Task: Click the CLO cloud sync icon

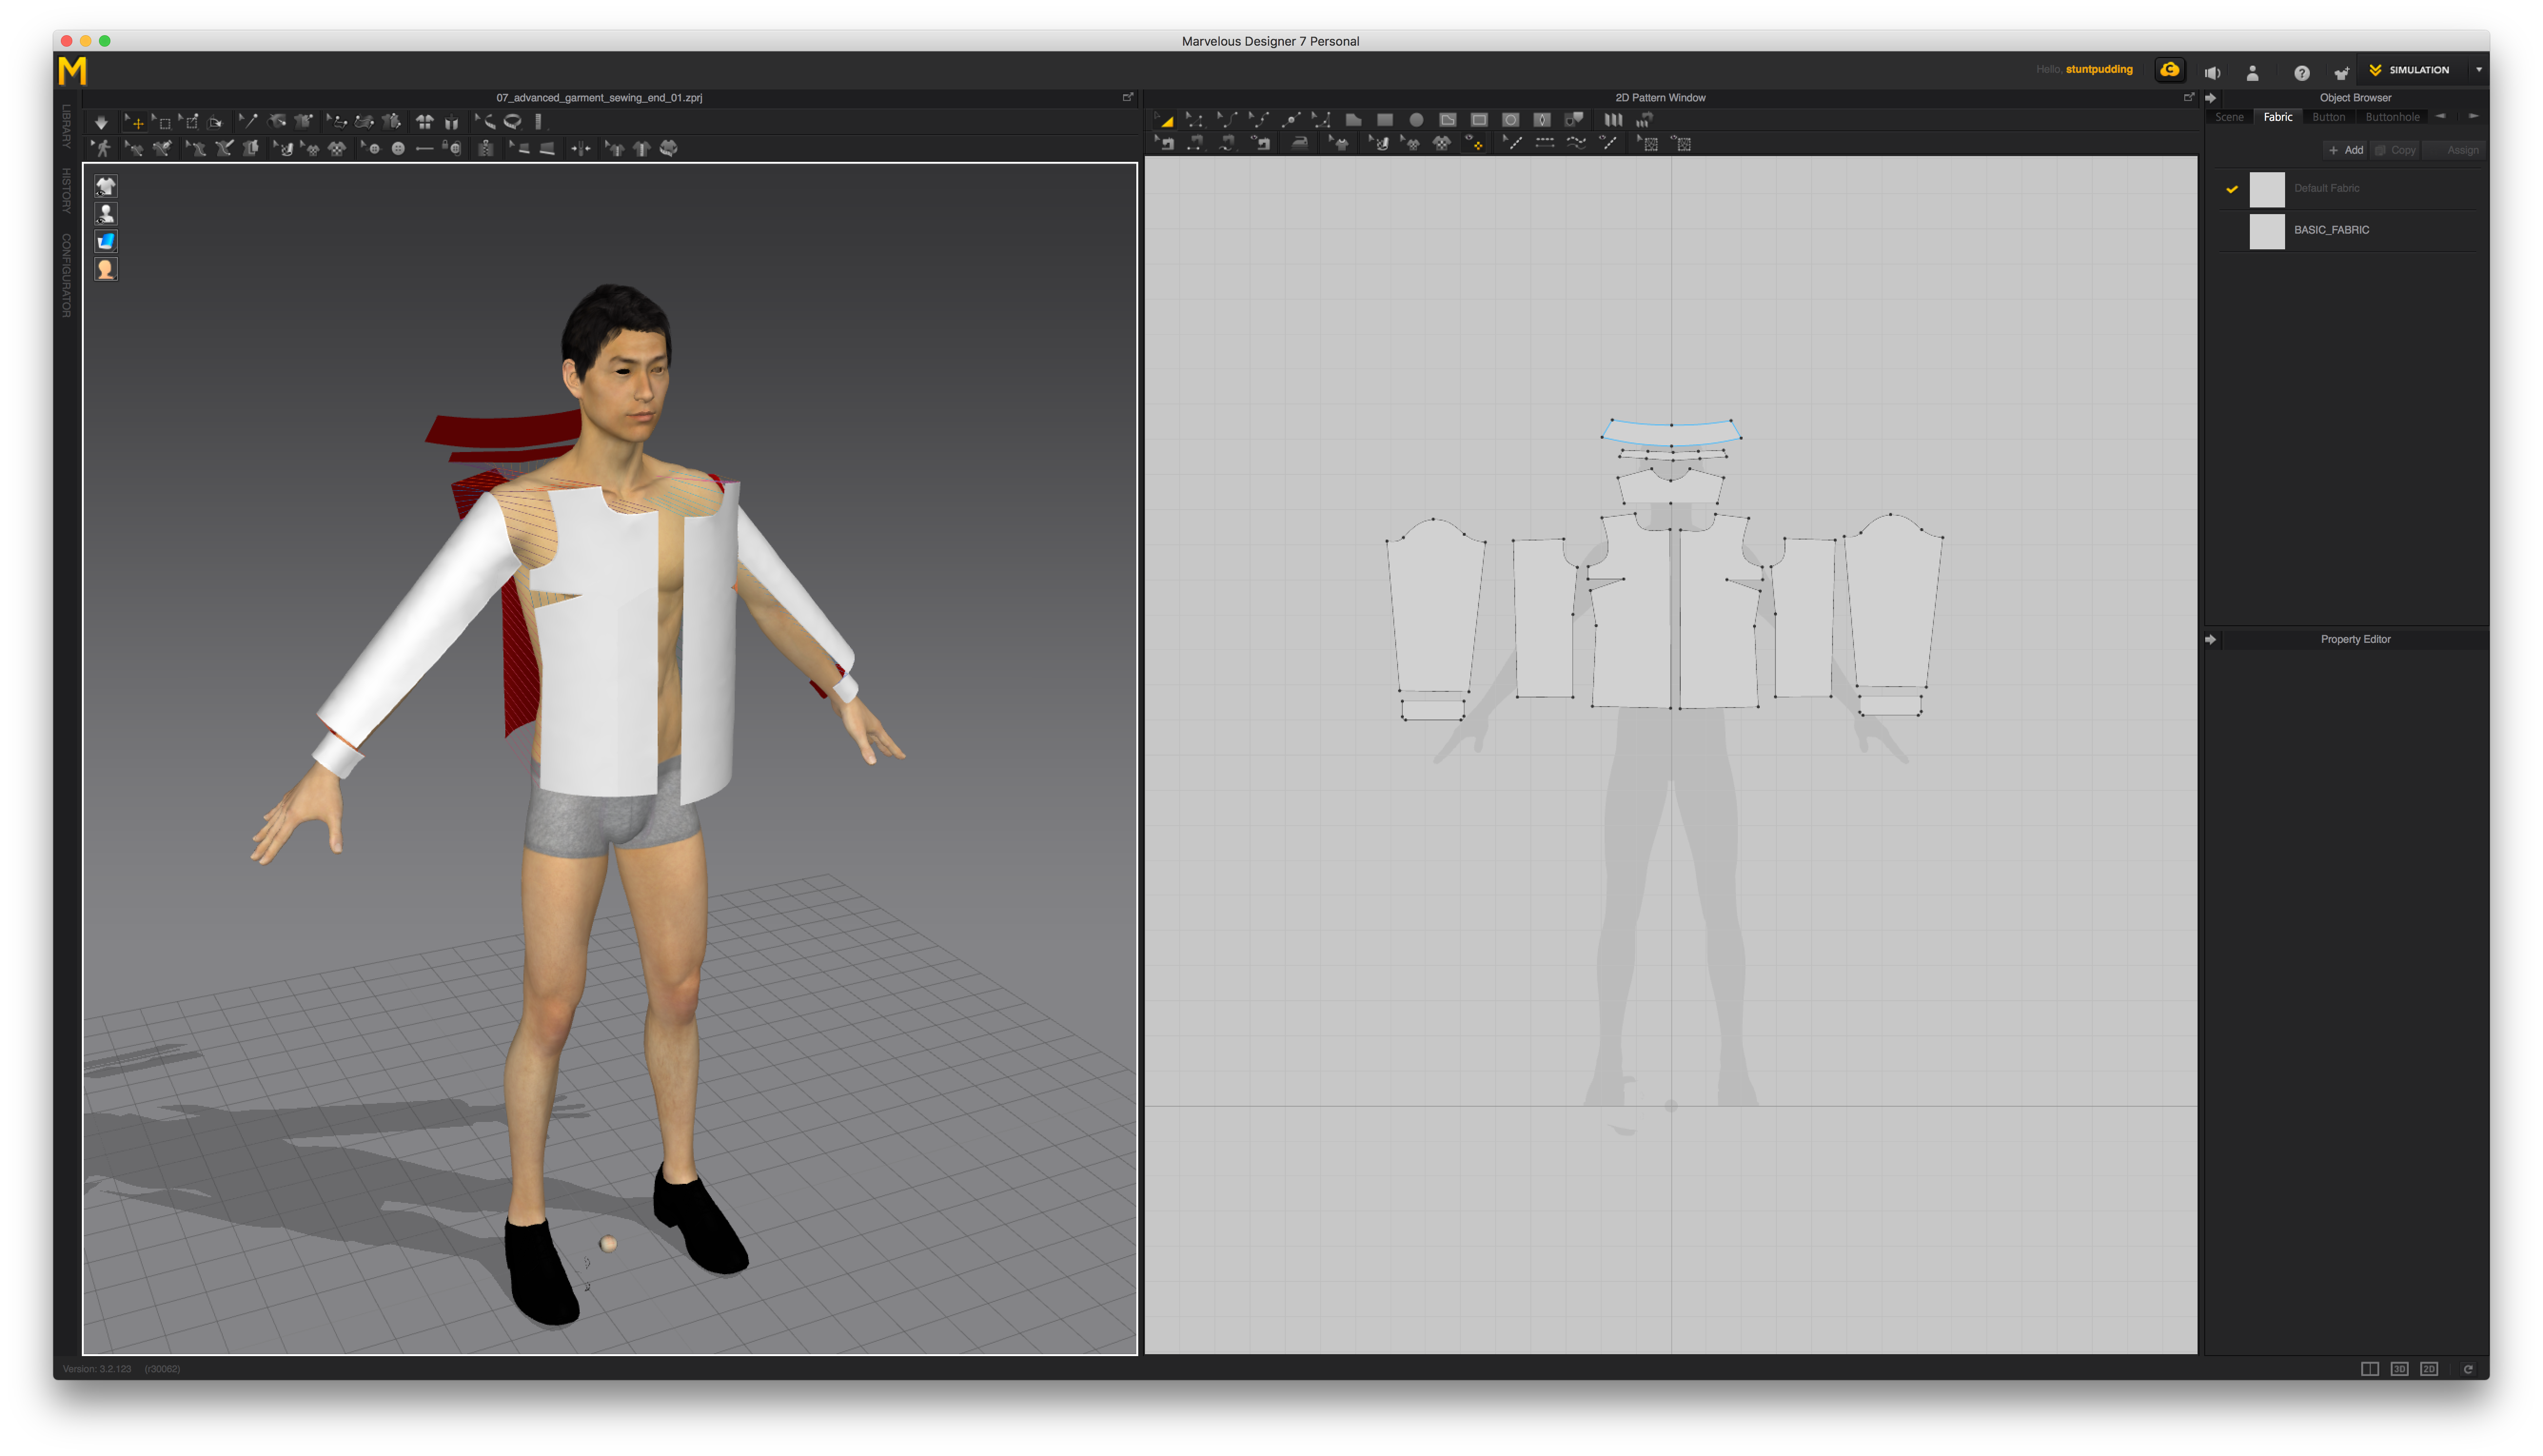Action: click(2169, 70)
